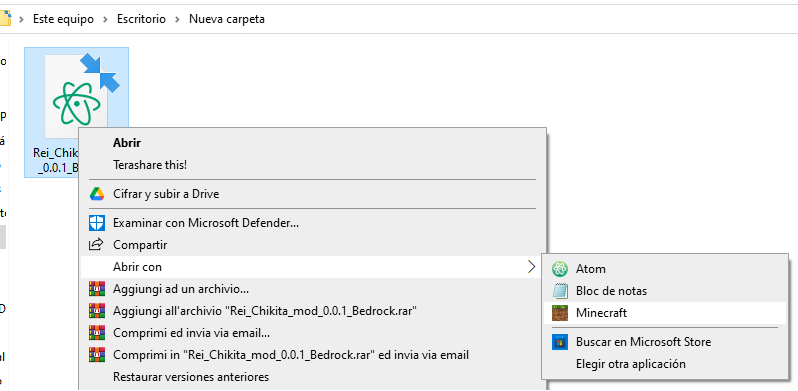Choose Compartir in context menu
The image size is (798, 391).
click(x=140, y=245)
